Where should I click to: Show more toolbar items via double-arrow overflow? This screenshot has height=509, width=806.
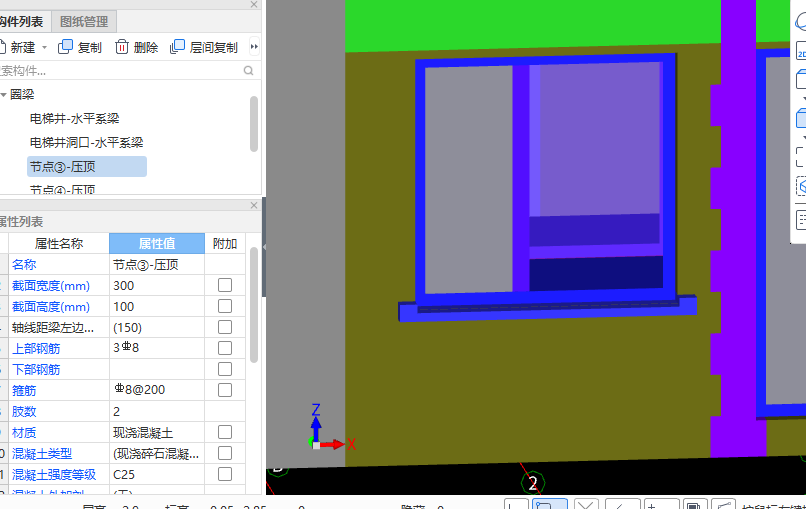pos(254,47)
